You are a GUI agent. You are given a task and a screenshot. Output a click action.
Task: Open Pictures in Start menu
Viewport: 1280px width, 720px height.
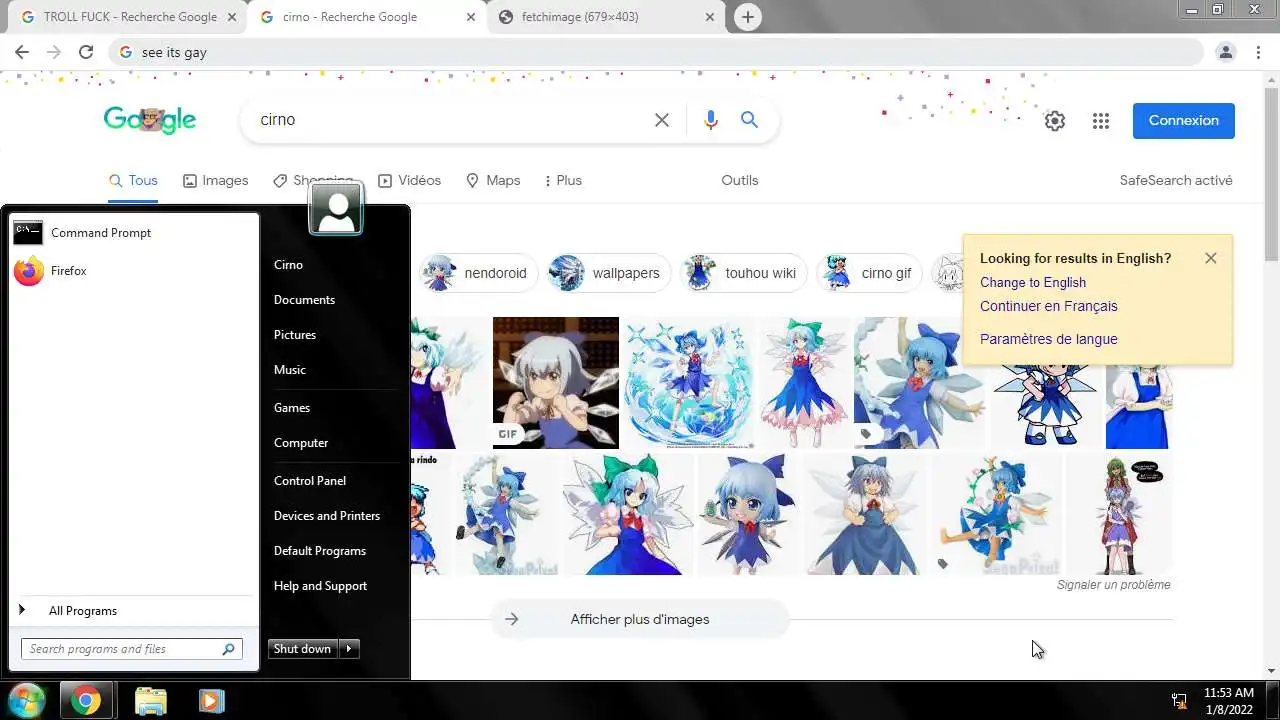tap(295, 335)
